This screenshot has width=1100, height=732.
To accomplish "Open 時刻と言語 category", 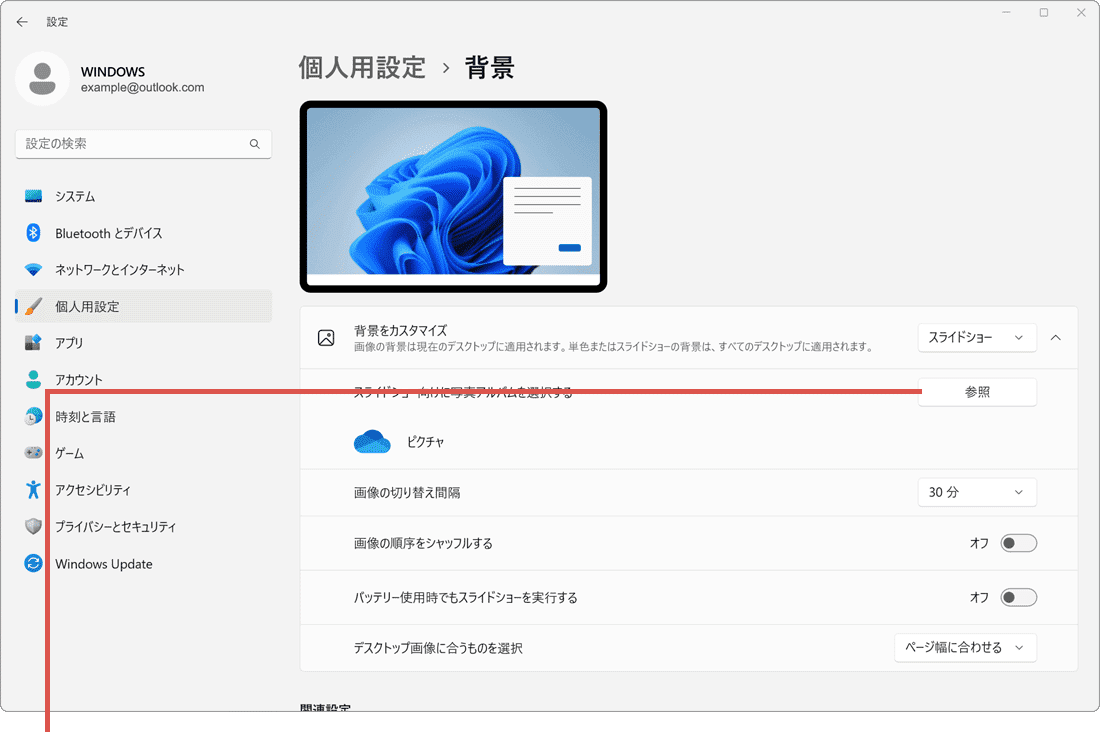I will [143, 416].
